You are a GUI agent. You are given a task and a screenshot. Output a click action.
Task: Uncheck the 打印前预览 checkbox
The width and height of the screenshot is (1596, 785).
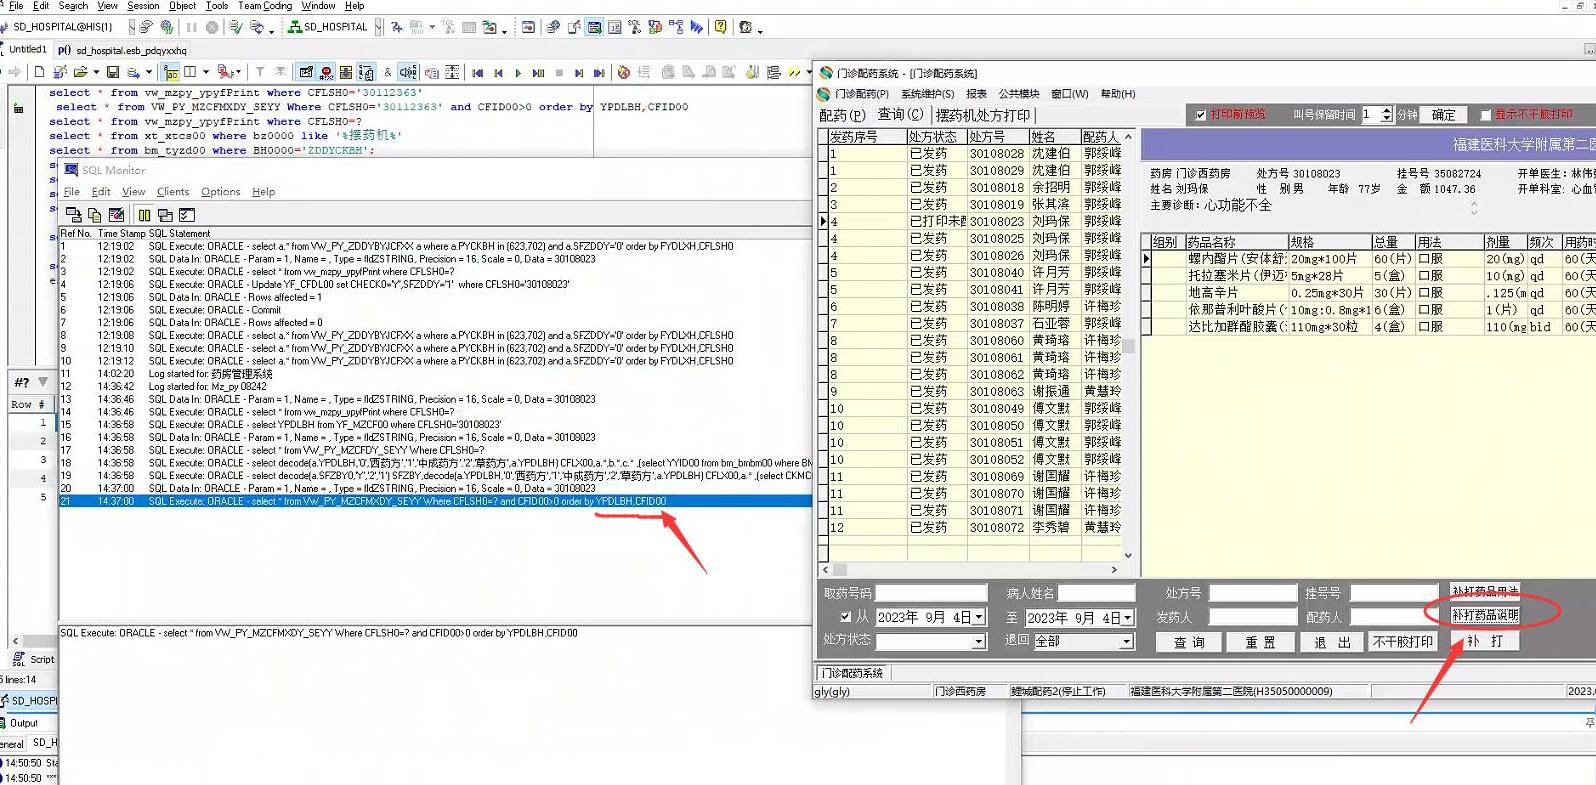click(x=1201, y=115)
